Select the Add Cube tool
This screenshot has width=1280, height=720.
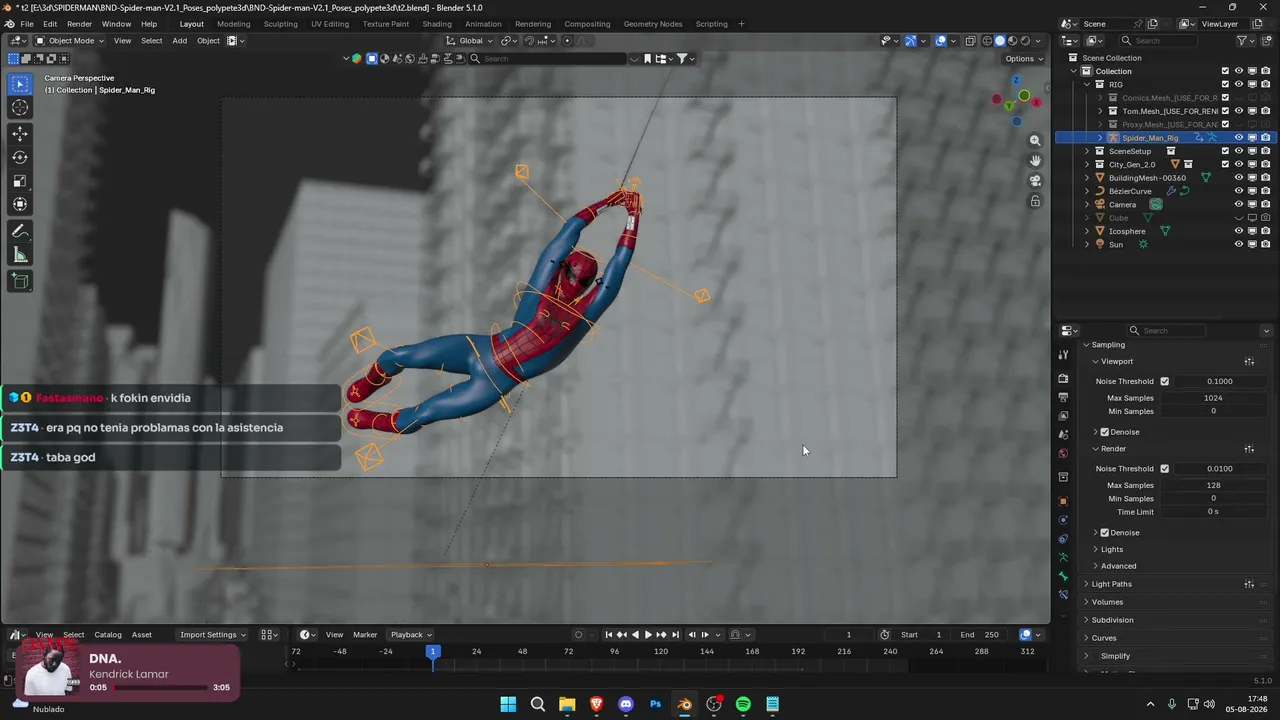20,282
